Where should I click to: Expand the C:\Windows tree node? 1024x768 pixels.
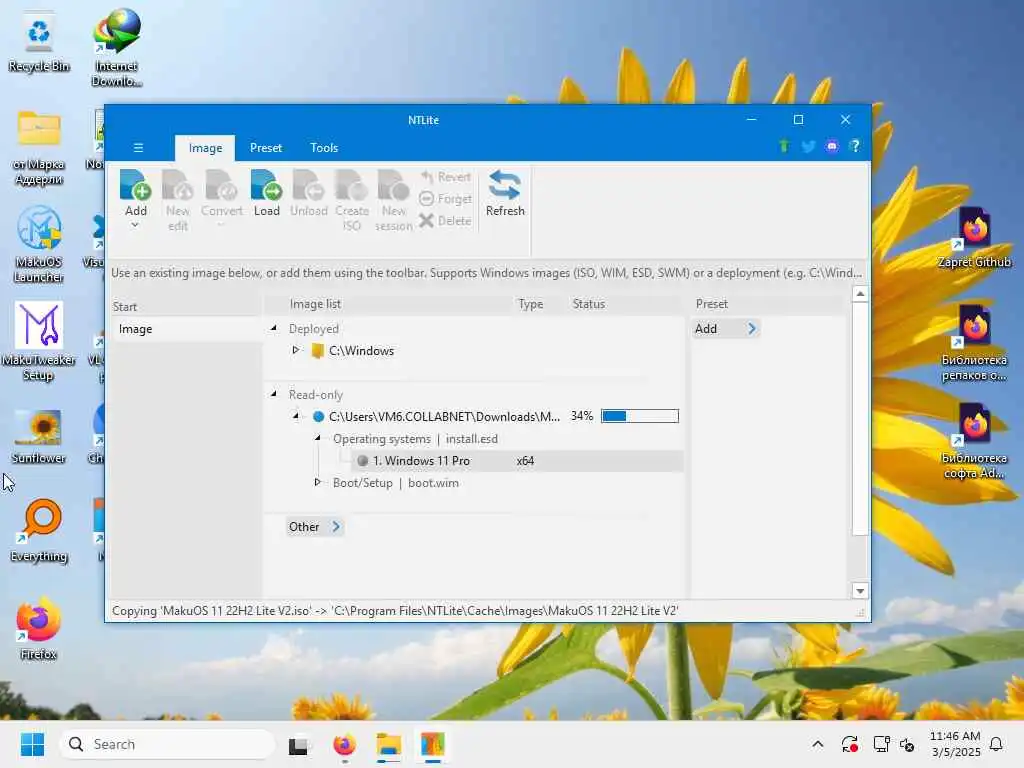coord(295,351)
